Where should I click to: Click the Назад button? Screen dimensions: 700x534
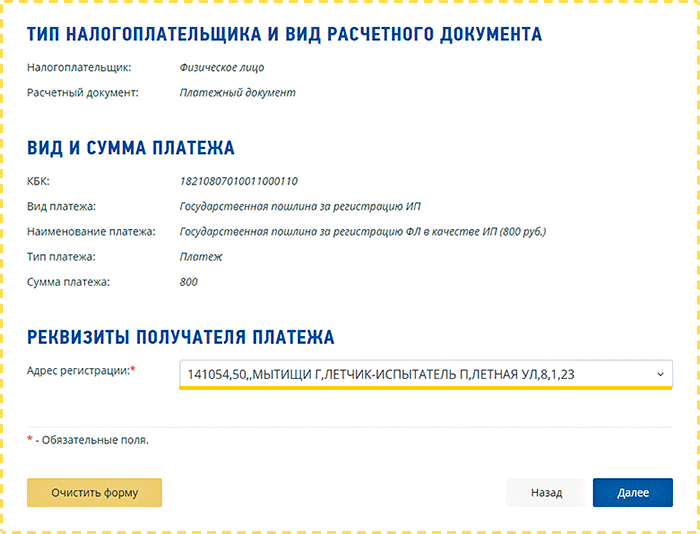[546, 492]
